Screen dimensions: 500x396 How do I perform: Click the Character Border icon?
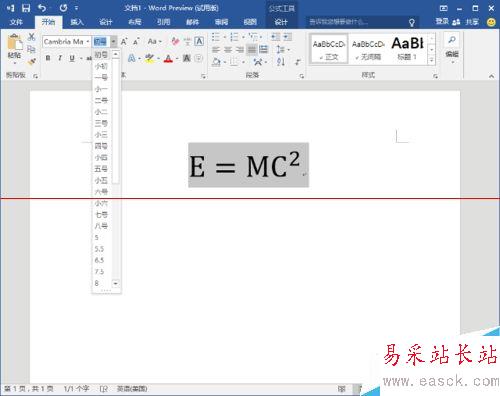[x=199, y=41]
